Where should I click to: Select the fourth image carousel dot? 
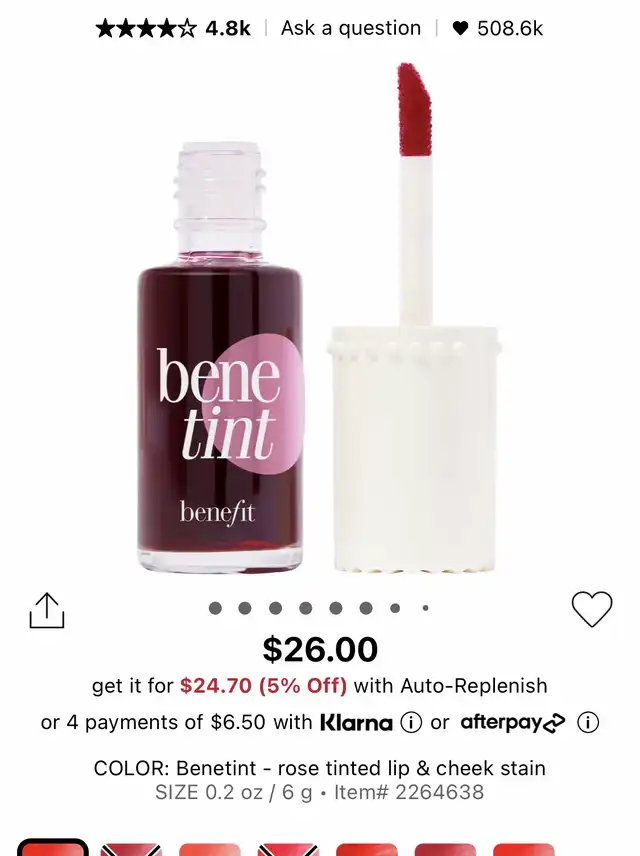[x=306, y=608]
